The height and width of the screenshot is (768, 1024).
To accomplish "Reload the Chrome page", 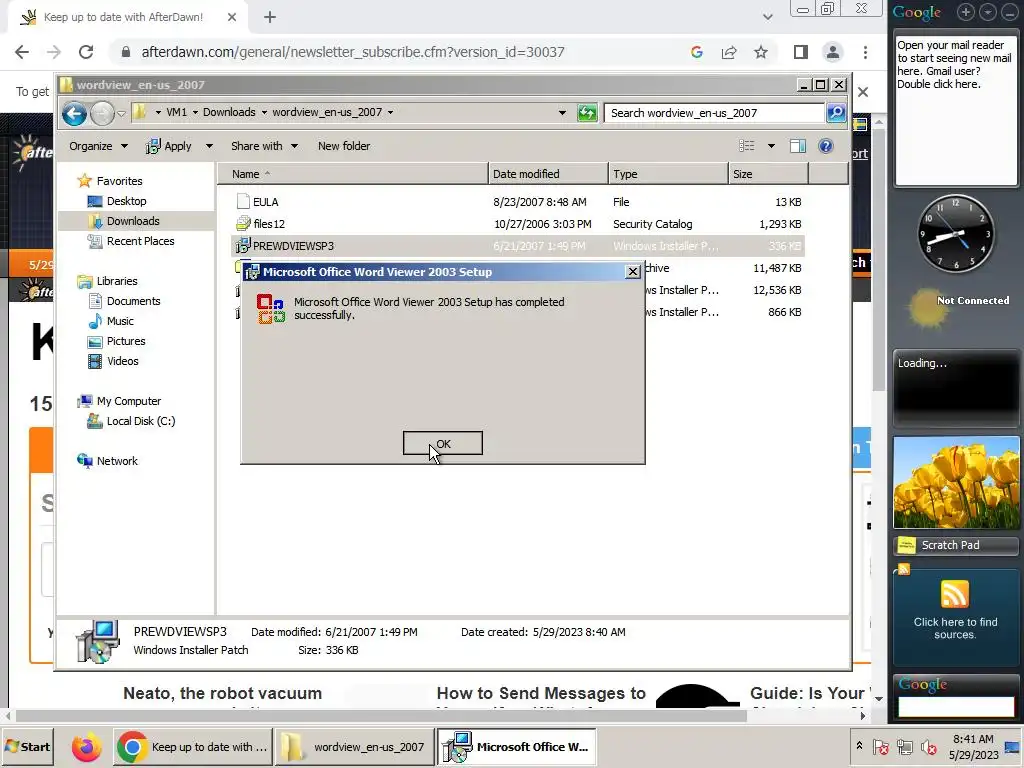I will click(86, 52).
